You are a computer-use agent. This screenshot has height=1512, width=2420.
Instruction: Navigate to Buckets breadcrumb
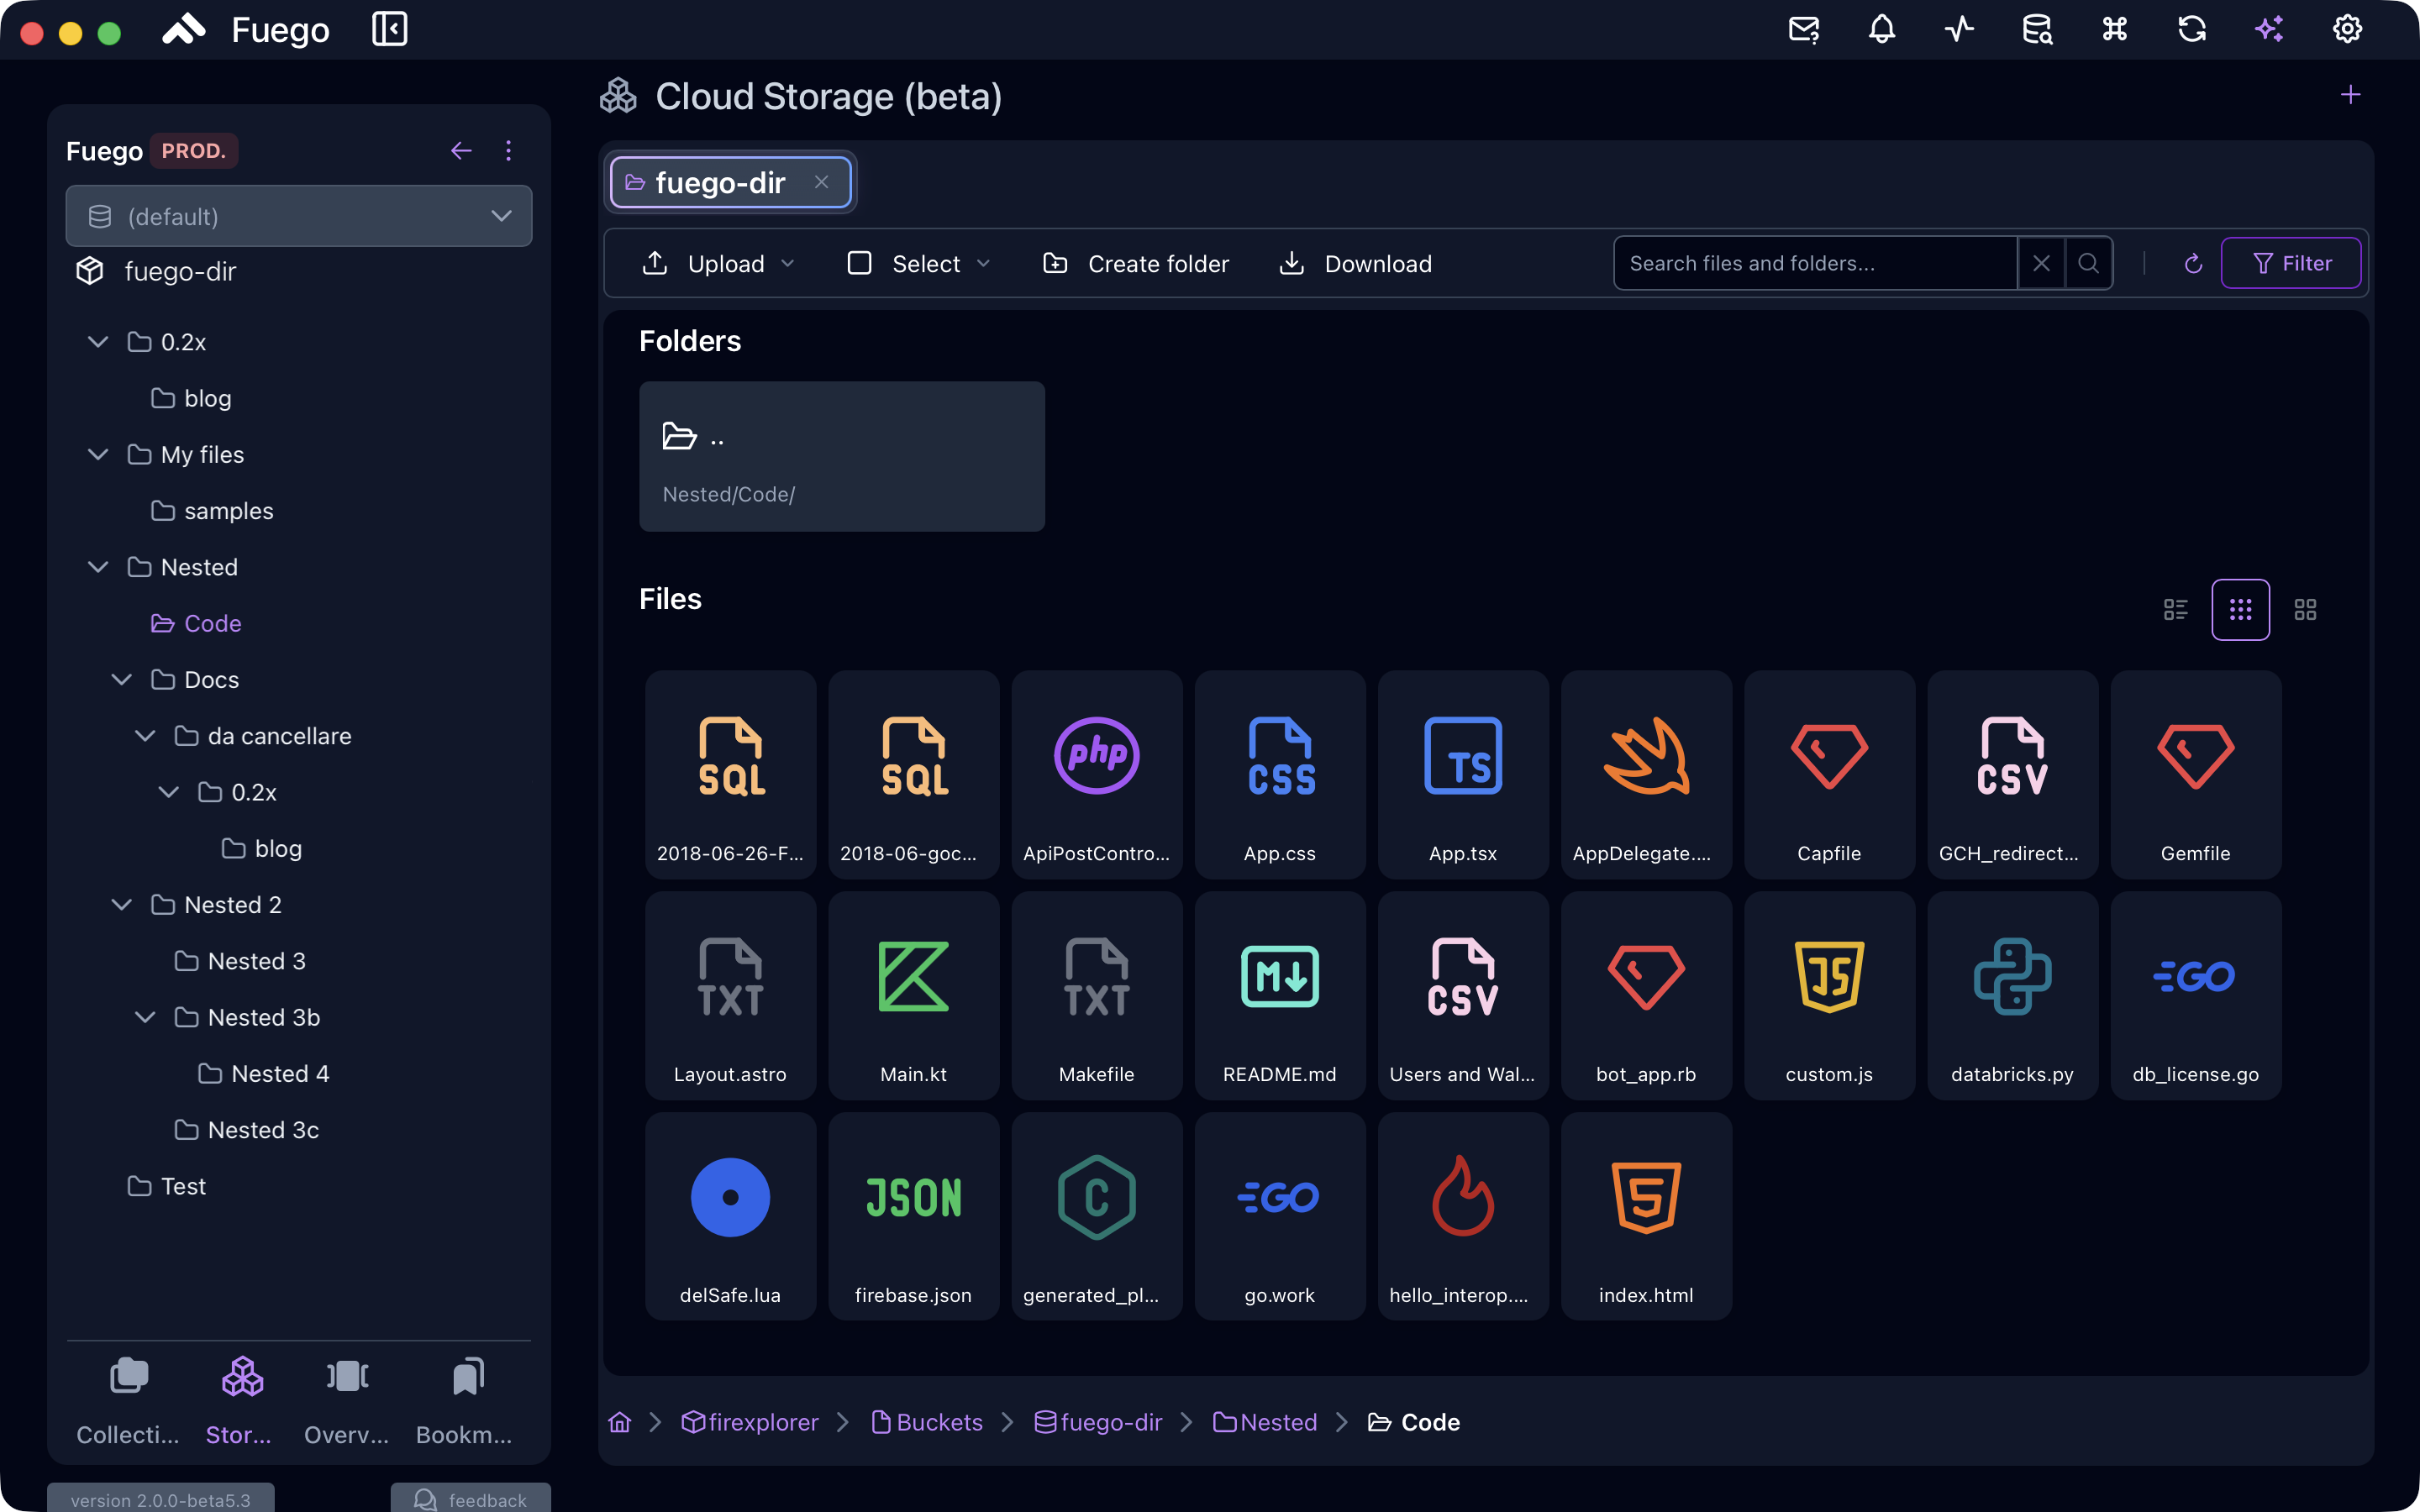[x=927, y=1422]
